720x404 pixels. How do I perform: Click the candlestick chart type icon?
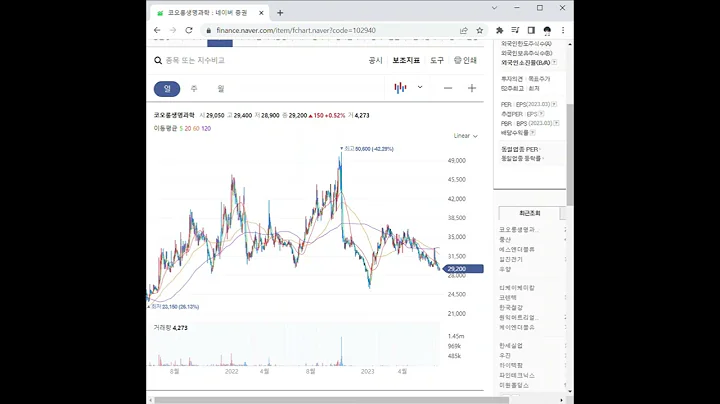(400, 88)
